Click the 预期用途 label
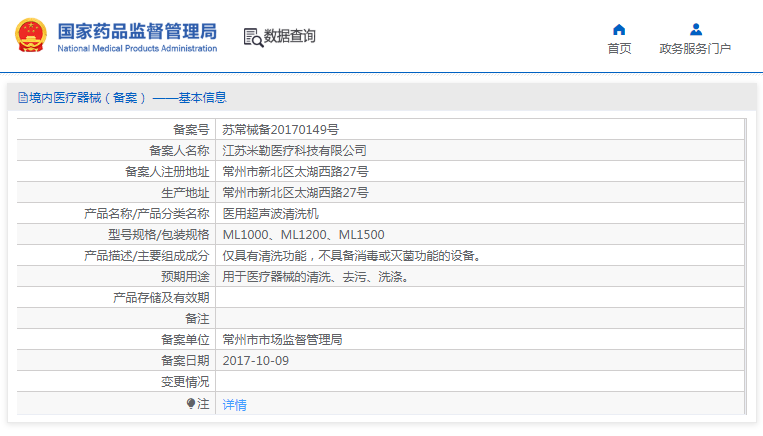 185,276
